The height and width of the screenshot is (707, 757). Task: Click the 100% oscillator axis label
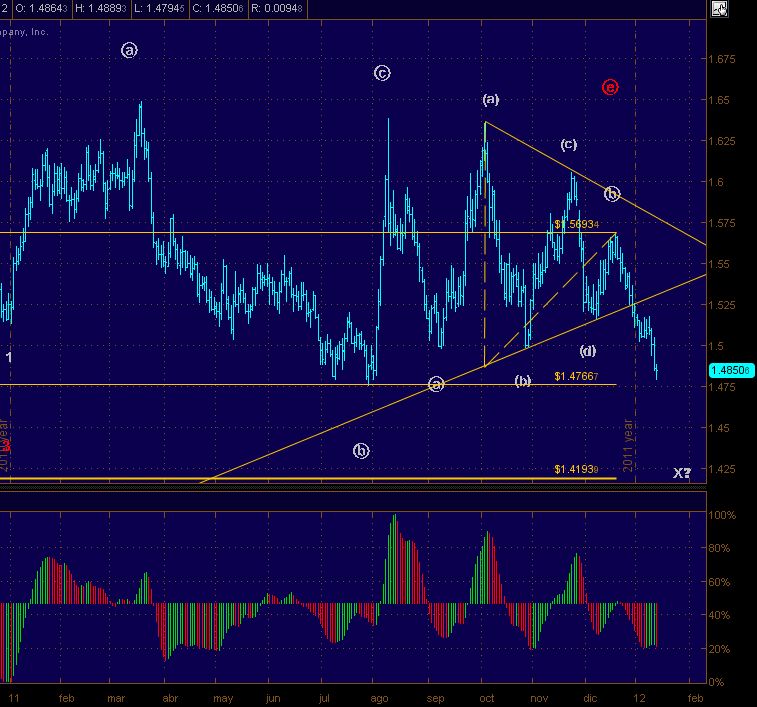point(722,515)
